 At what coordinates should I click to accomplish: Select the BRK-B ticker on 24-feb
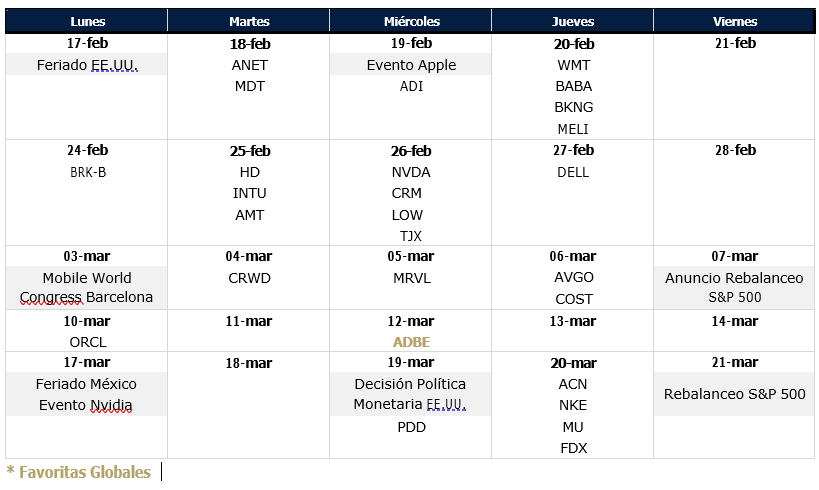(88, 172)
